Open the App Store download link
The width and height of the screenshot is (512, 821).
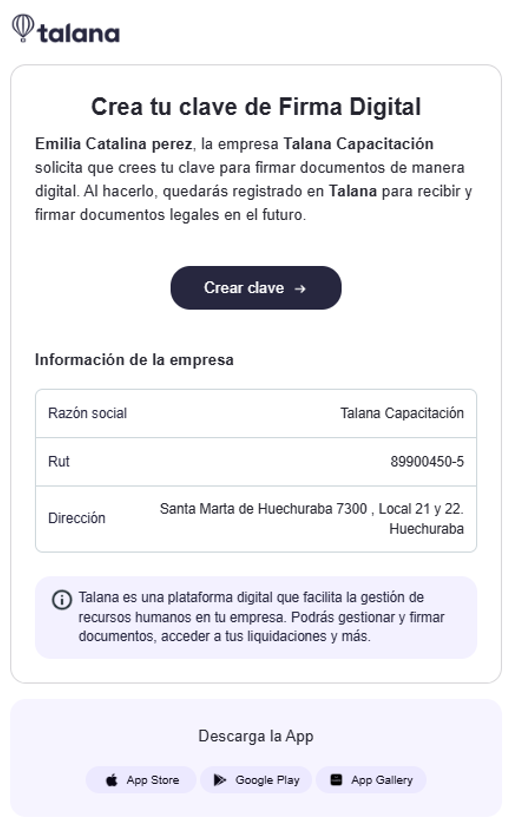(x=141, y=780)
